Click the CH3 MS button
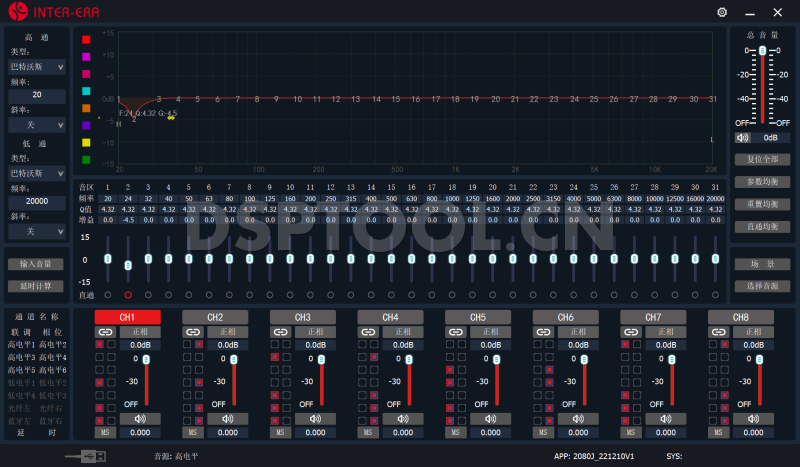This screenshot has height=467, width=800. coord(280,432)
